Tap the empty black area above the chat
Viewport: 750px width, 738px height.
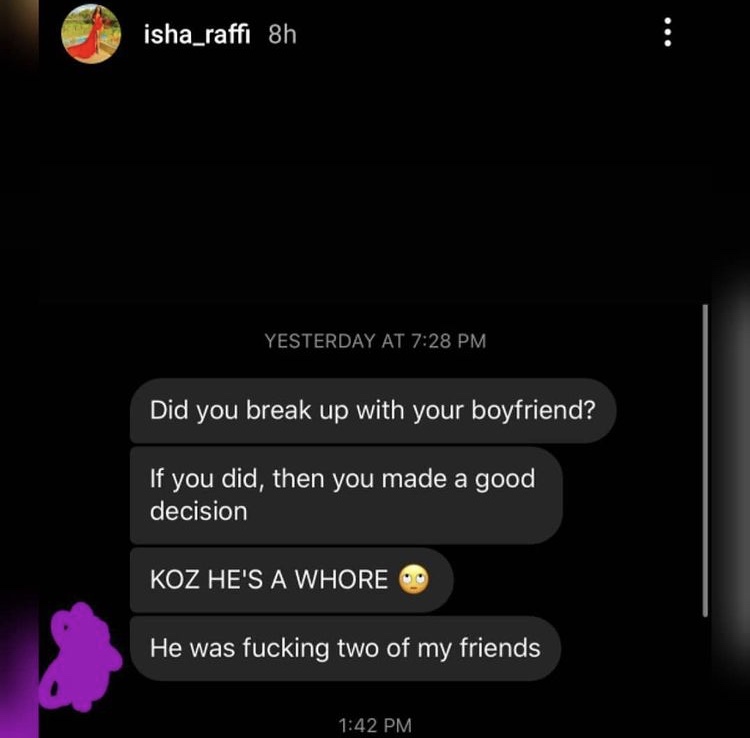point(375,191)
